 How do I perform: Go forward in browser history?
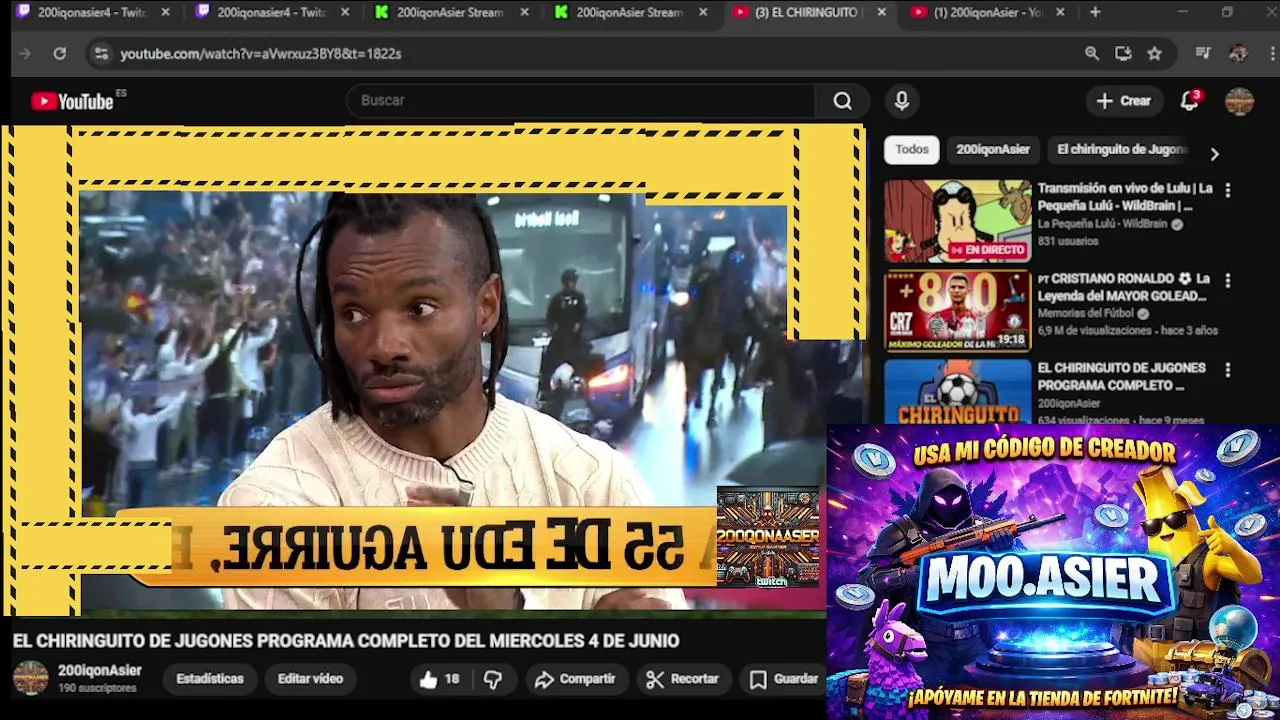(25, 54)
